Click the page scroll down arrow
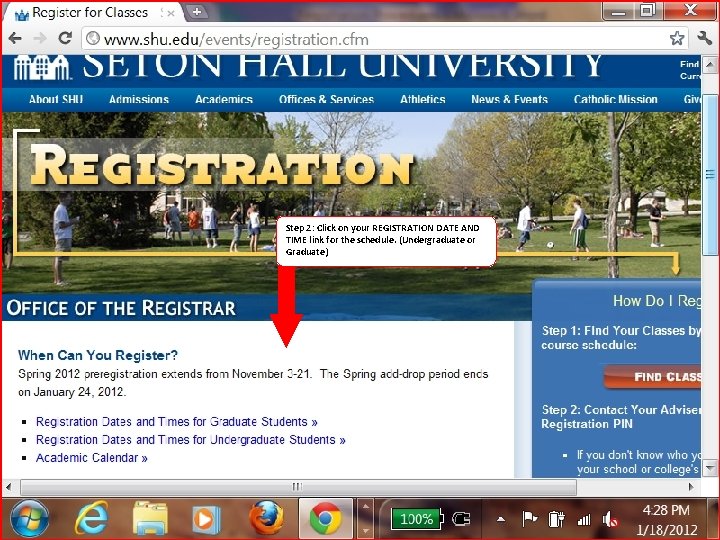This screenshot has height=540, width=720. [x=710, y=469]
